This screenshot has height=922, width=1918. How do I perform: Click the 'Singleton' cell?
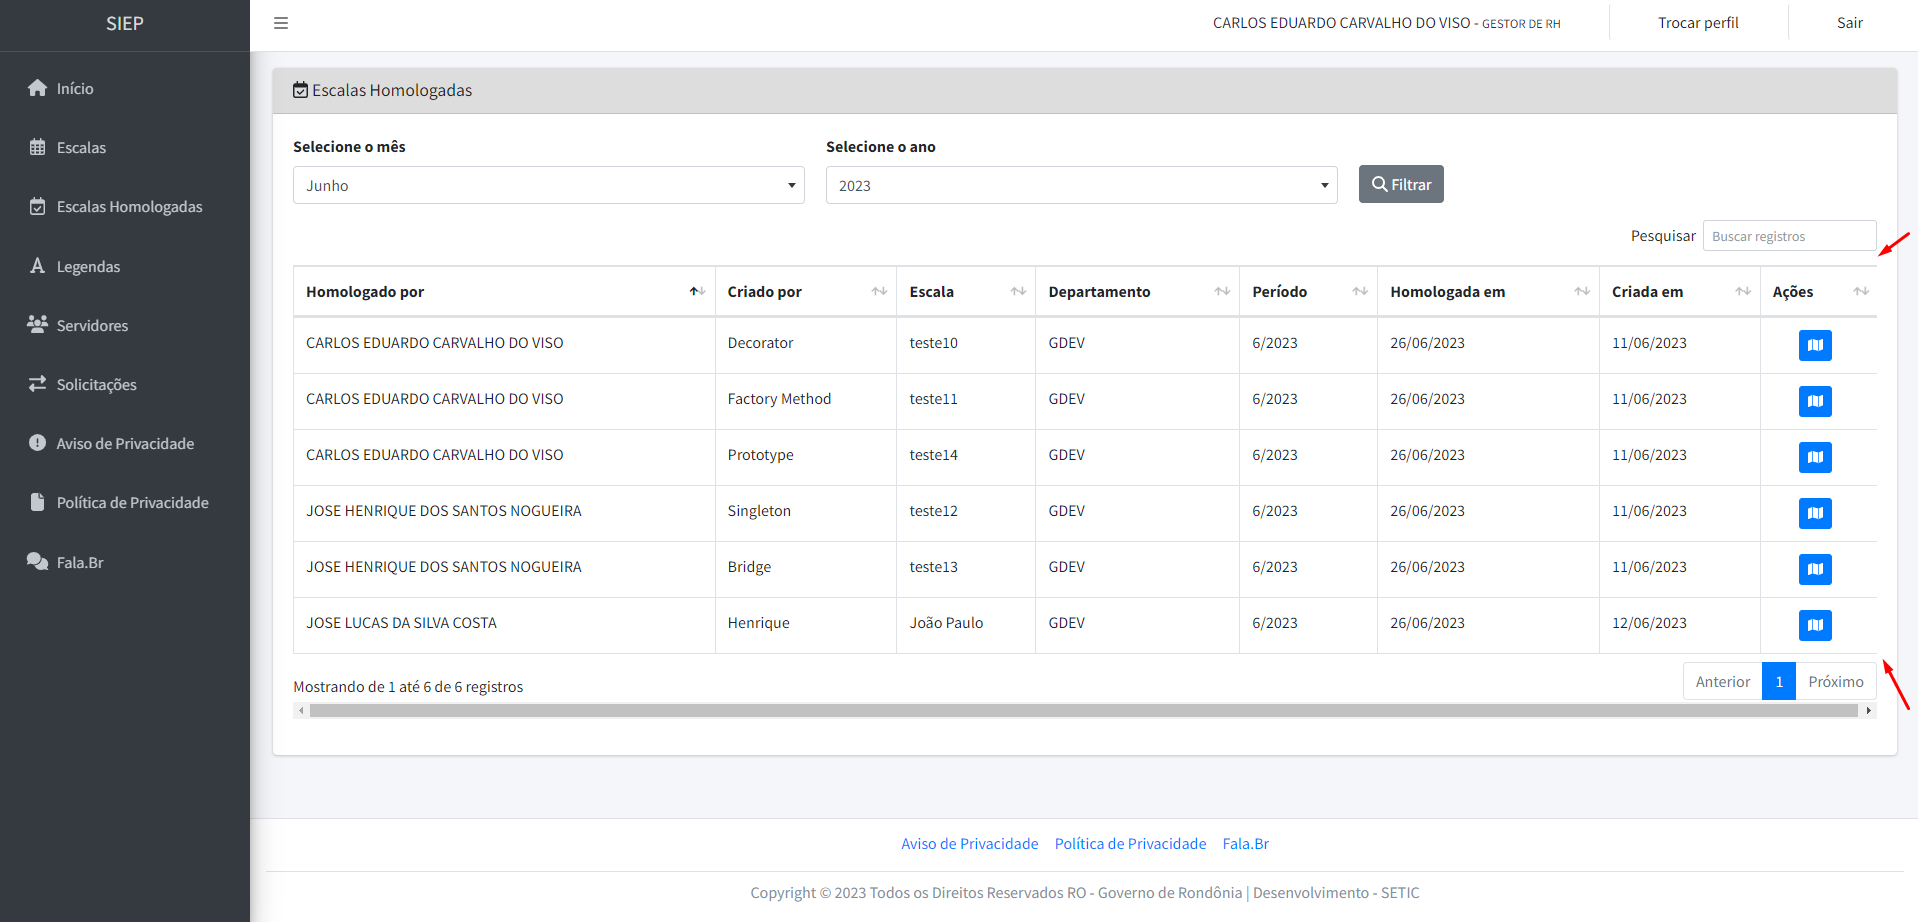click(805, 513)
